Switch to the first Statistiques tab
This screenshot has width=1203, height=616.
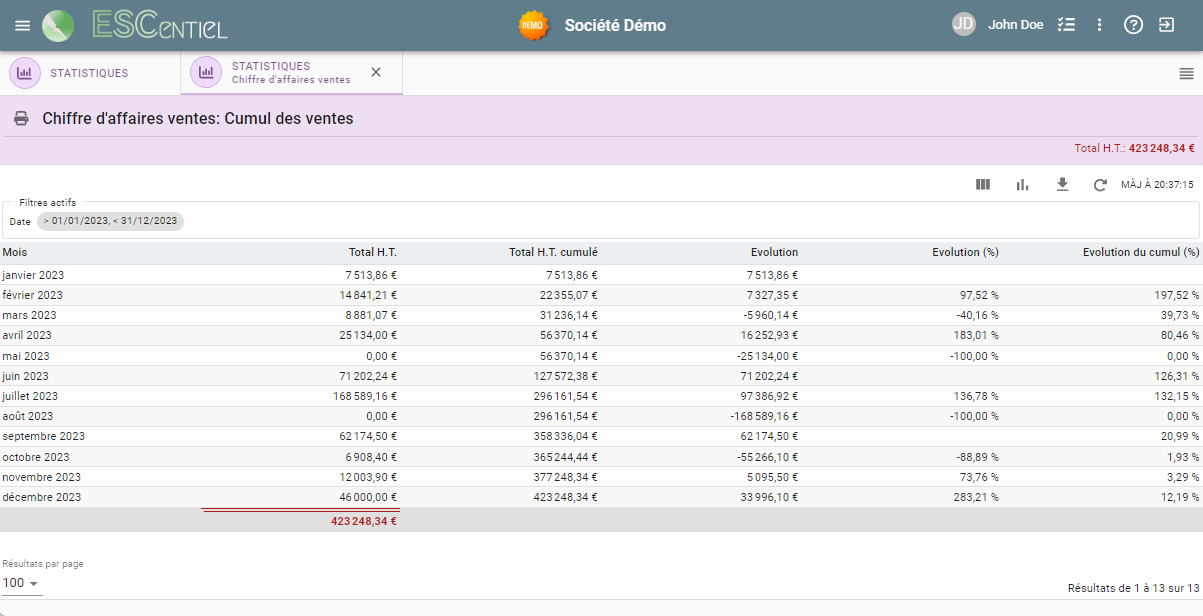coord(88,73)
